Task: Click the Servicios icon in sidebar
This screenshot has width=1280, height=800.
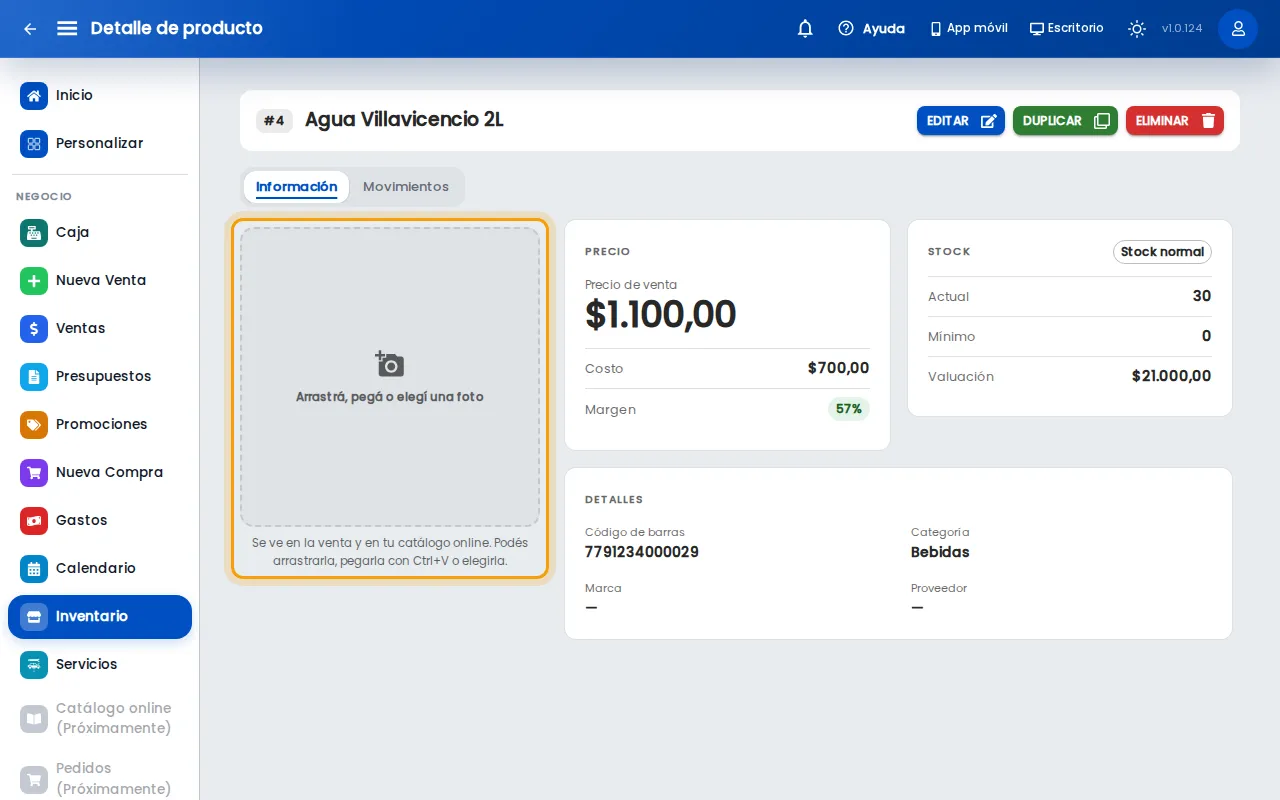Action: click(x=34, y=665)
